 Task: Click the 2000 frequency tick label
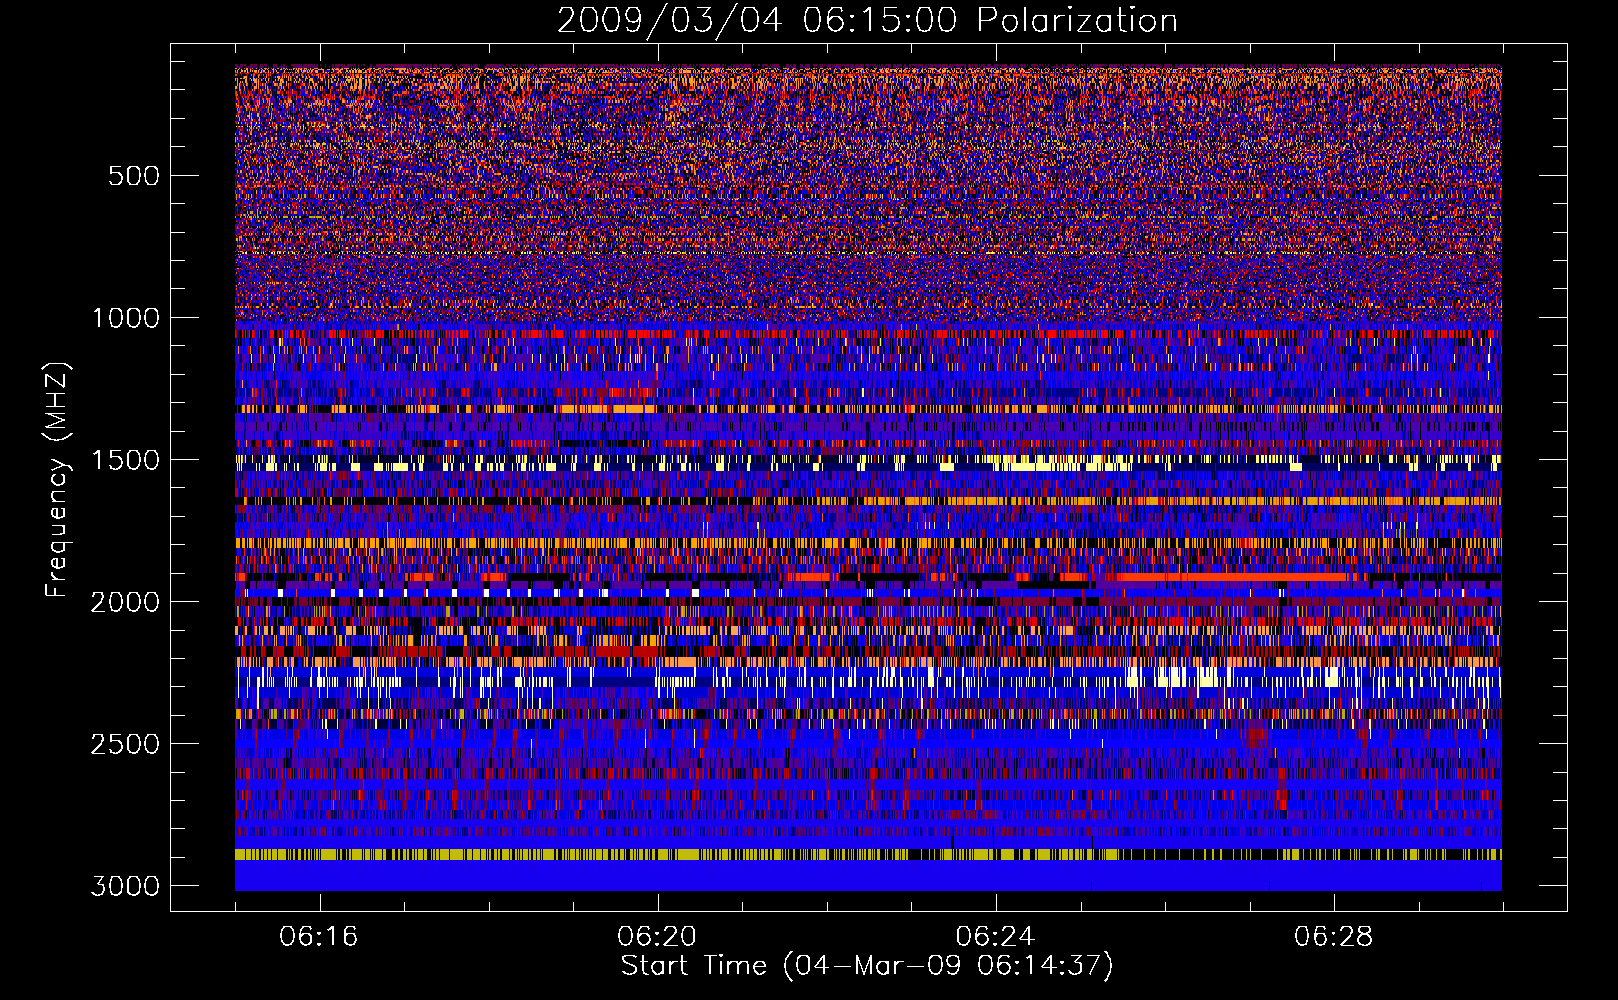tap(125, 602)
